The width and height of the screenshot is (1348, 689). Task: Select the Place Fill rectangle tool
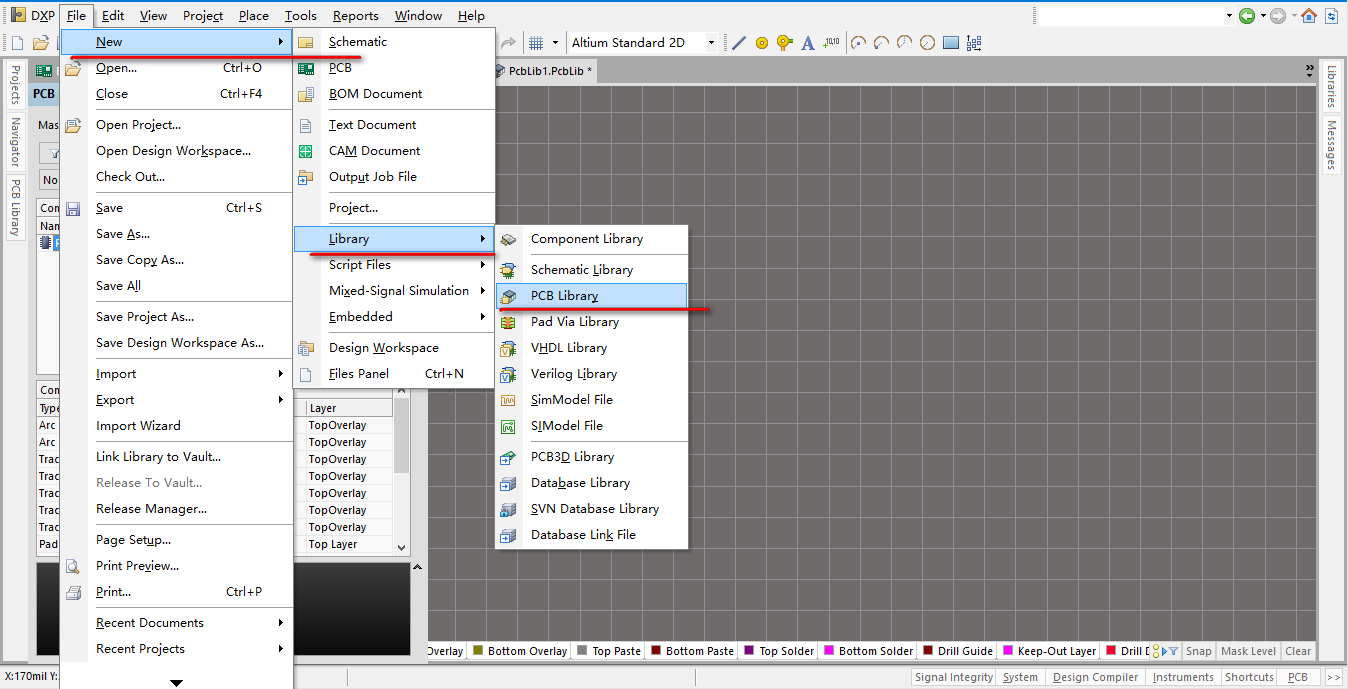950,43
